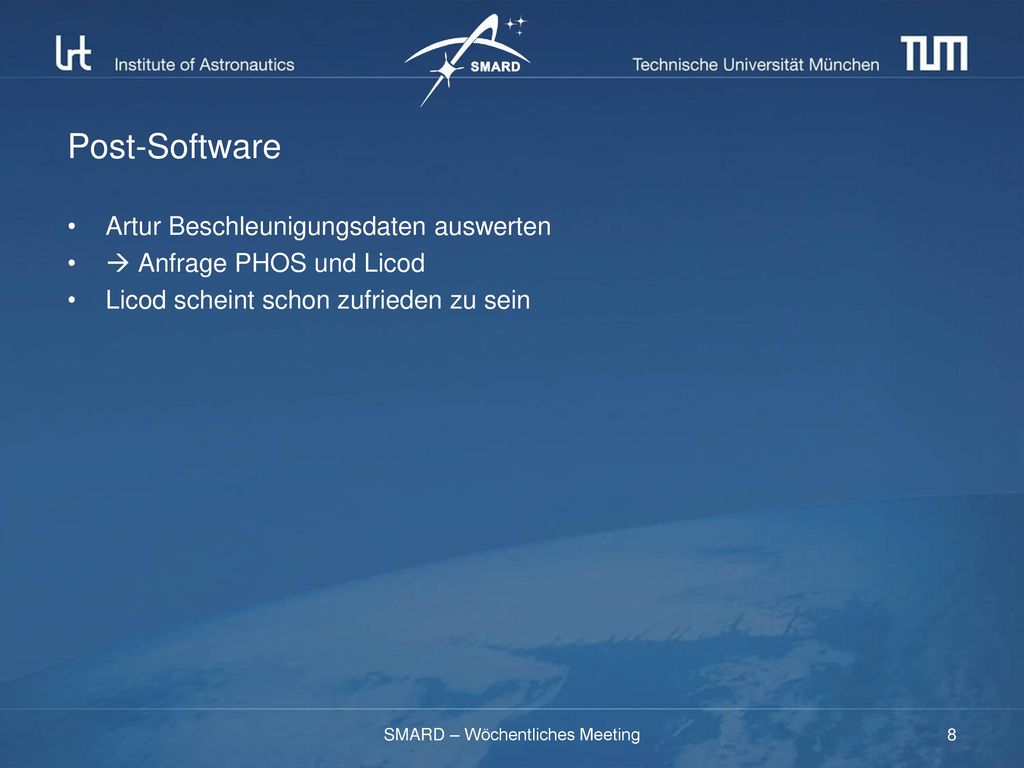
Task: Click bullet 'Anfrage PHOS und Licod'
Action: (x=265, y=263)
